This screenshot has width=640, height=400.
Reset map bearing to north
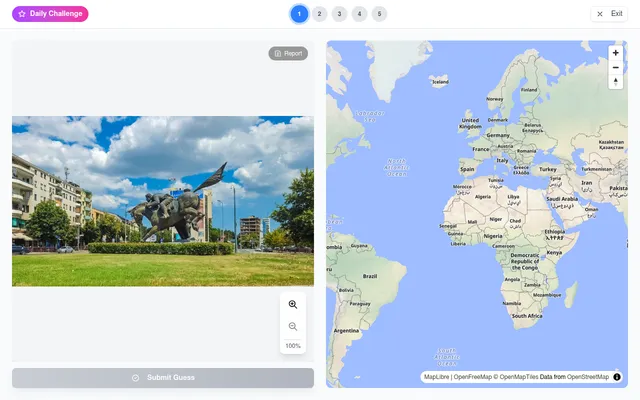coord(616,82)
